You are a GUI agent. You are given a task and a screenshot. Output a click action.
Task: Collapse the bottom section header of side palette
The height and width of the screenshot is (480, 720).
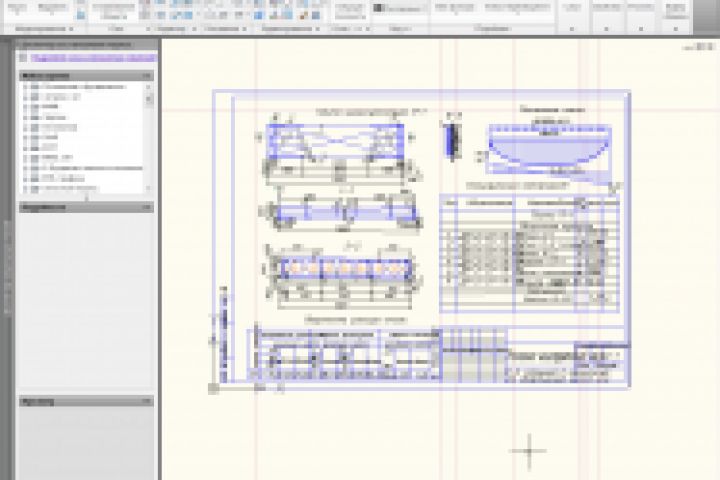(146, 401)
